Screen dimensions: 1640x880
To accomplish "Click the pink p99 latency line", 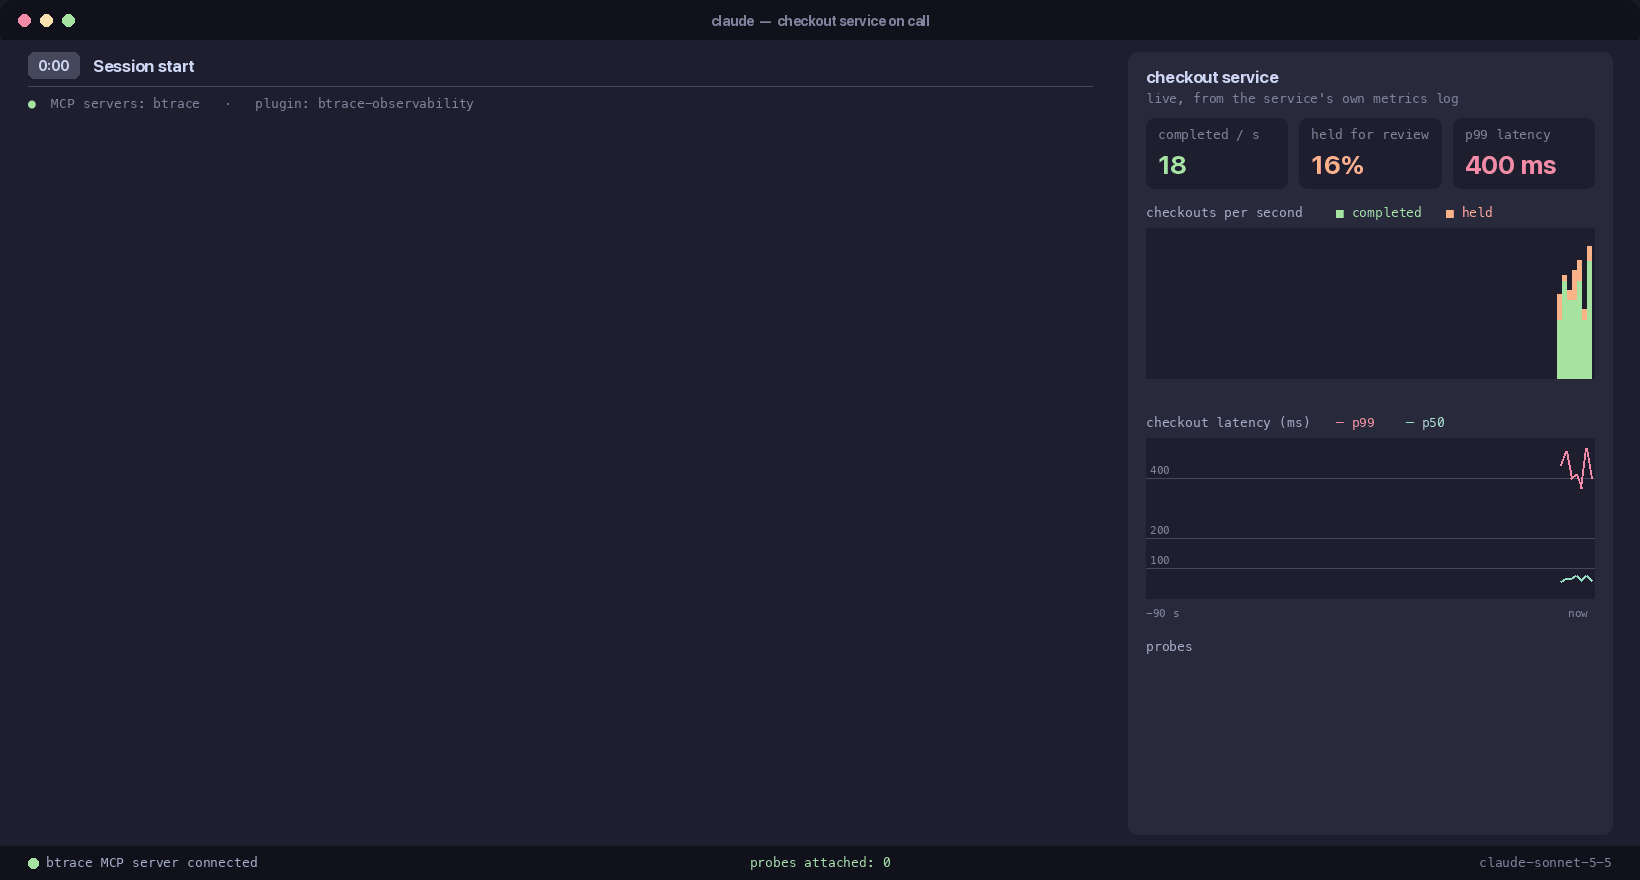I will coord(1576,467).
